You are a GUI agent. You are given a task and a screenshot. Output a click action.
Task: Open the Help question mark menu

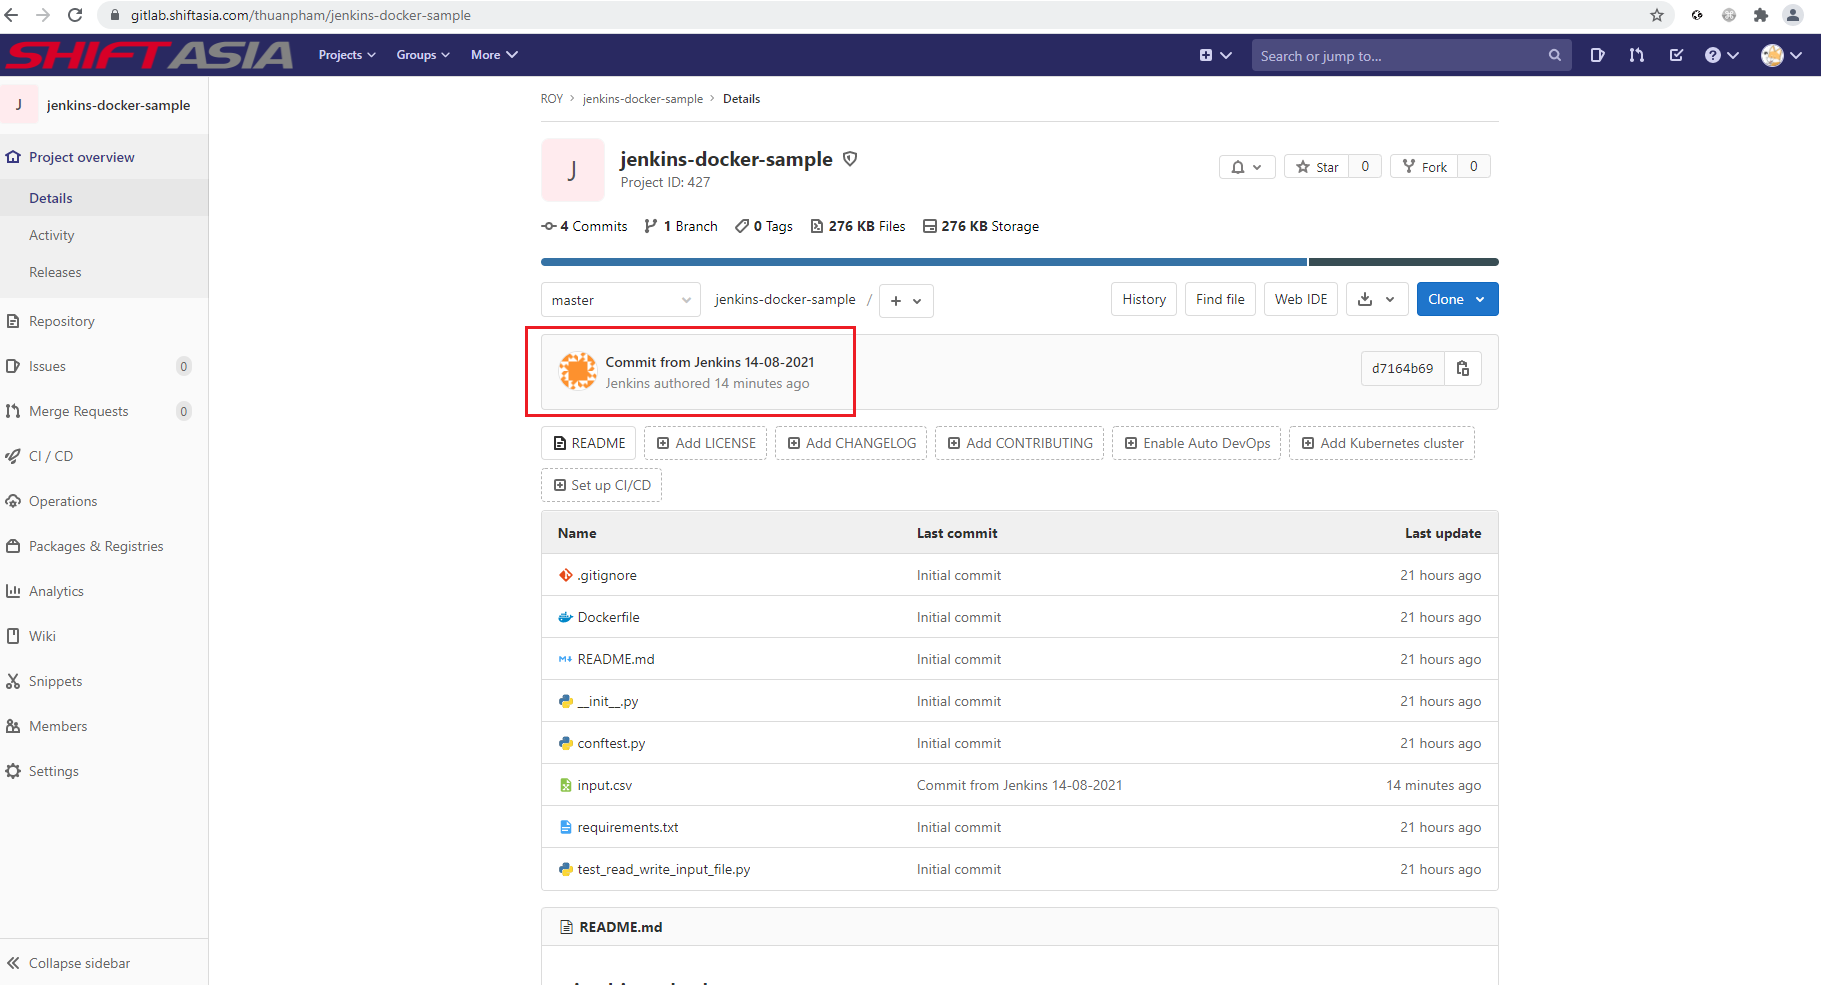[1721, 55]
